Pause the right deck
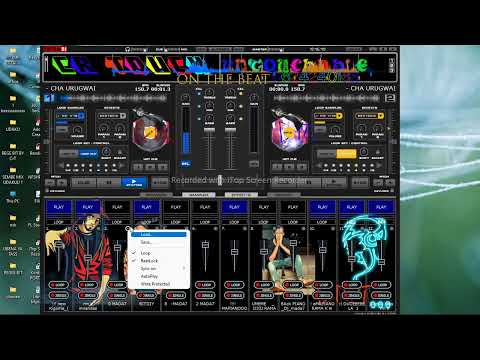480x360 pixels. (309, 182)
